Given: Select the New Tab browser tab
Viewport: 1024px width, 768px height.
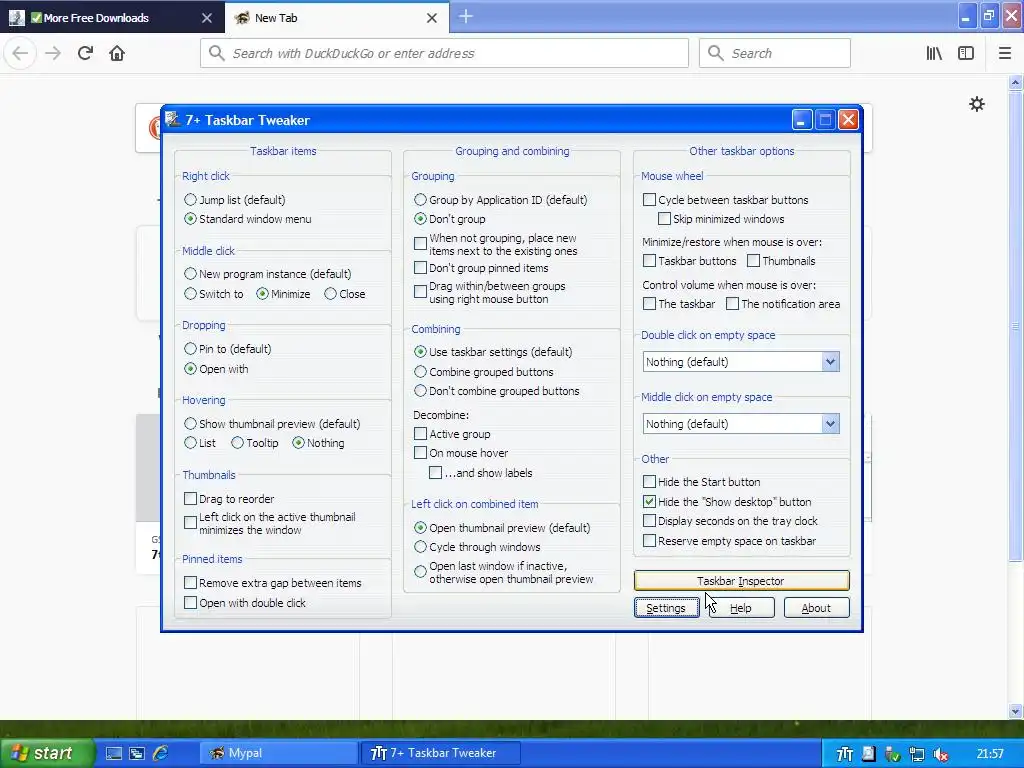Looking at the screenshot, I should coord(336,18).
